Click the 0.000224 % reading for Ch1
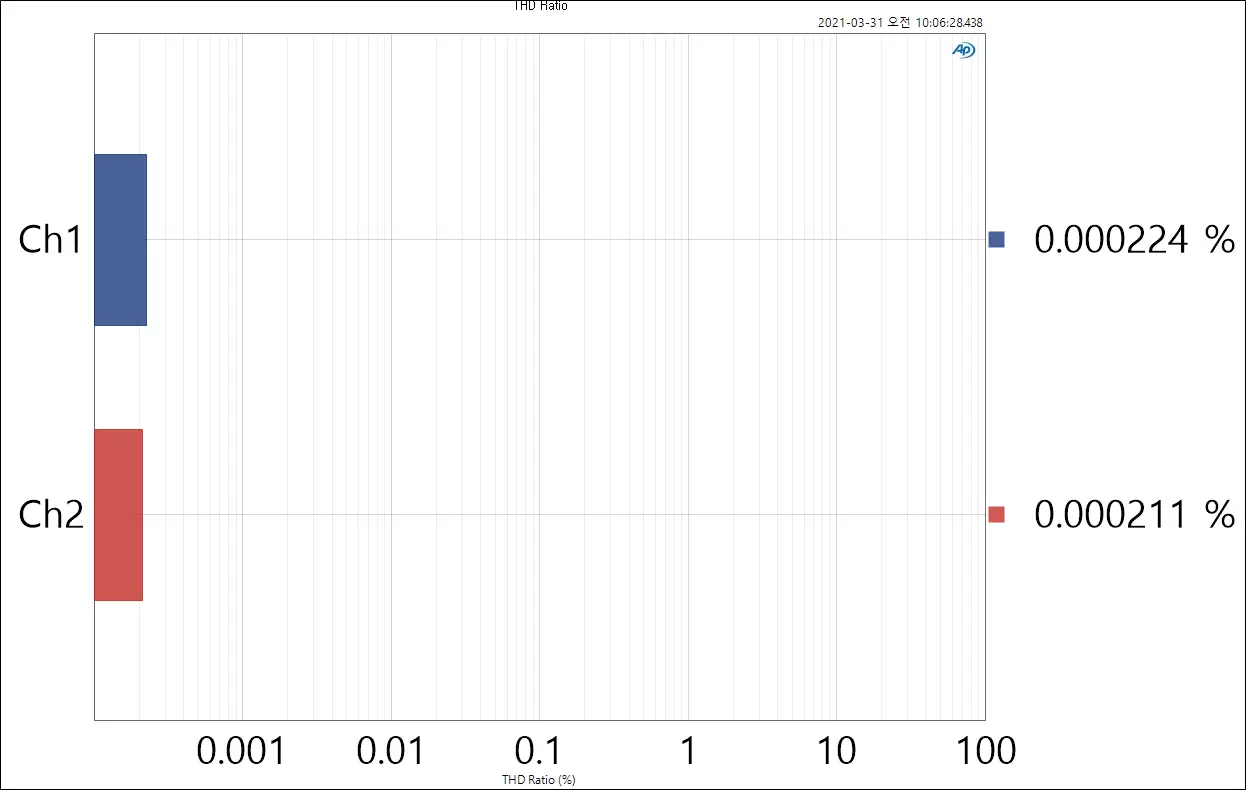The image size is (1246, 790). coord(1113,240)
